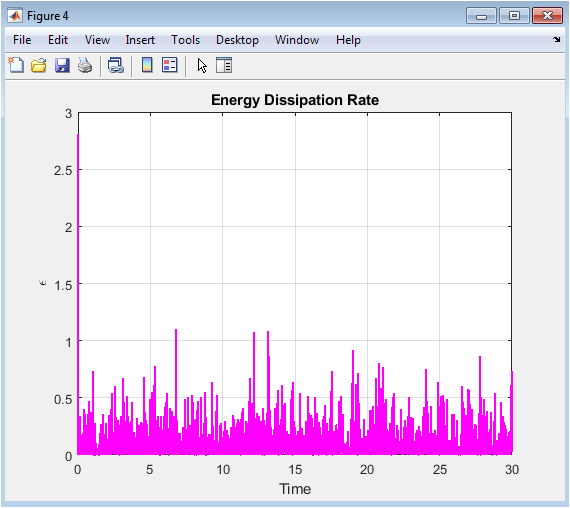Open the View menu

click(x=97, y=40)
